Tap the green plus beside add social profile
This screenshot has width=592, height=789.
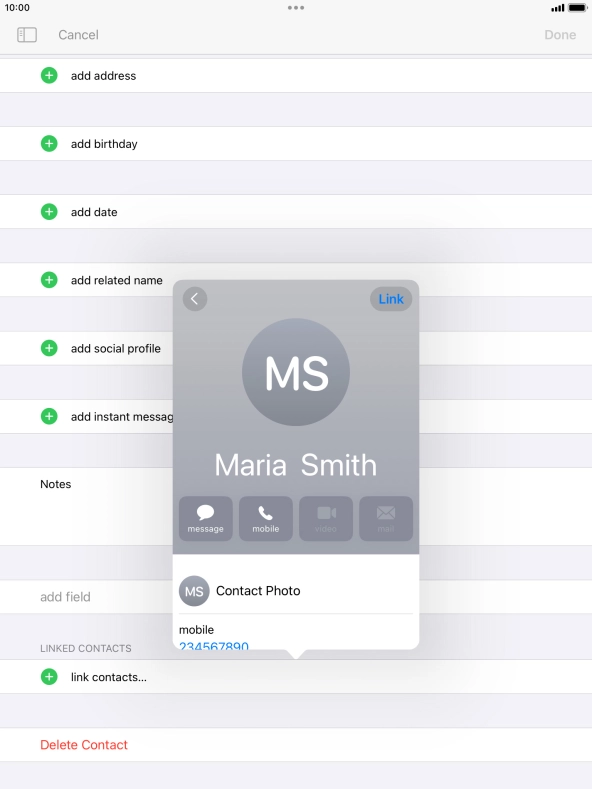49,348
